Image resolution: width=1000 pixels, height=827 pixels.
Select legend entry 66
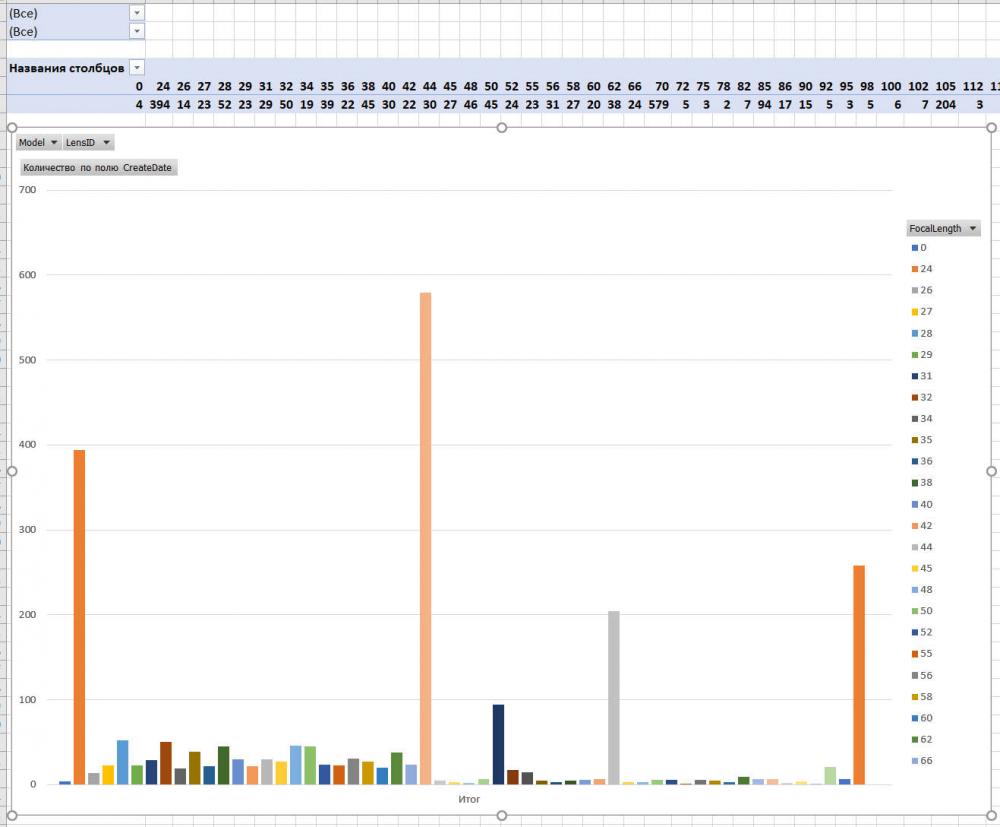(922, 761)
